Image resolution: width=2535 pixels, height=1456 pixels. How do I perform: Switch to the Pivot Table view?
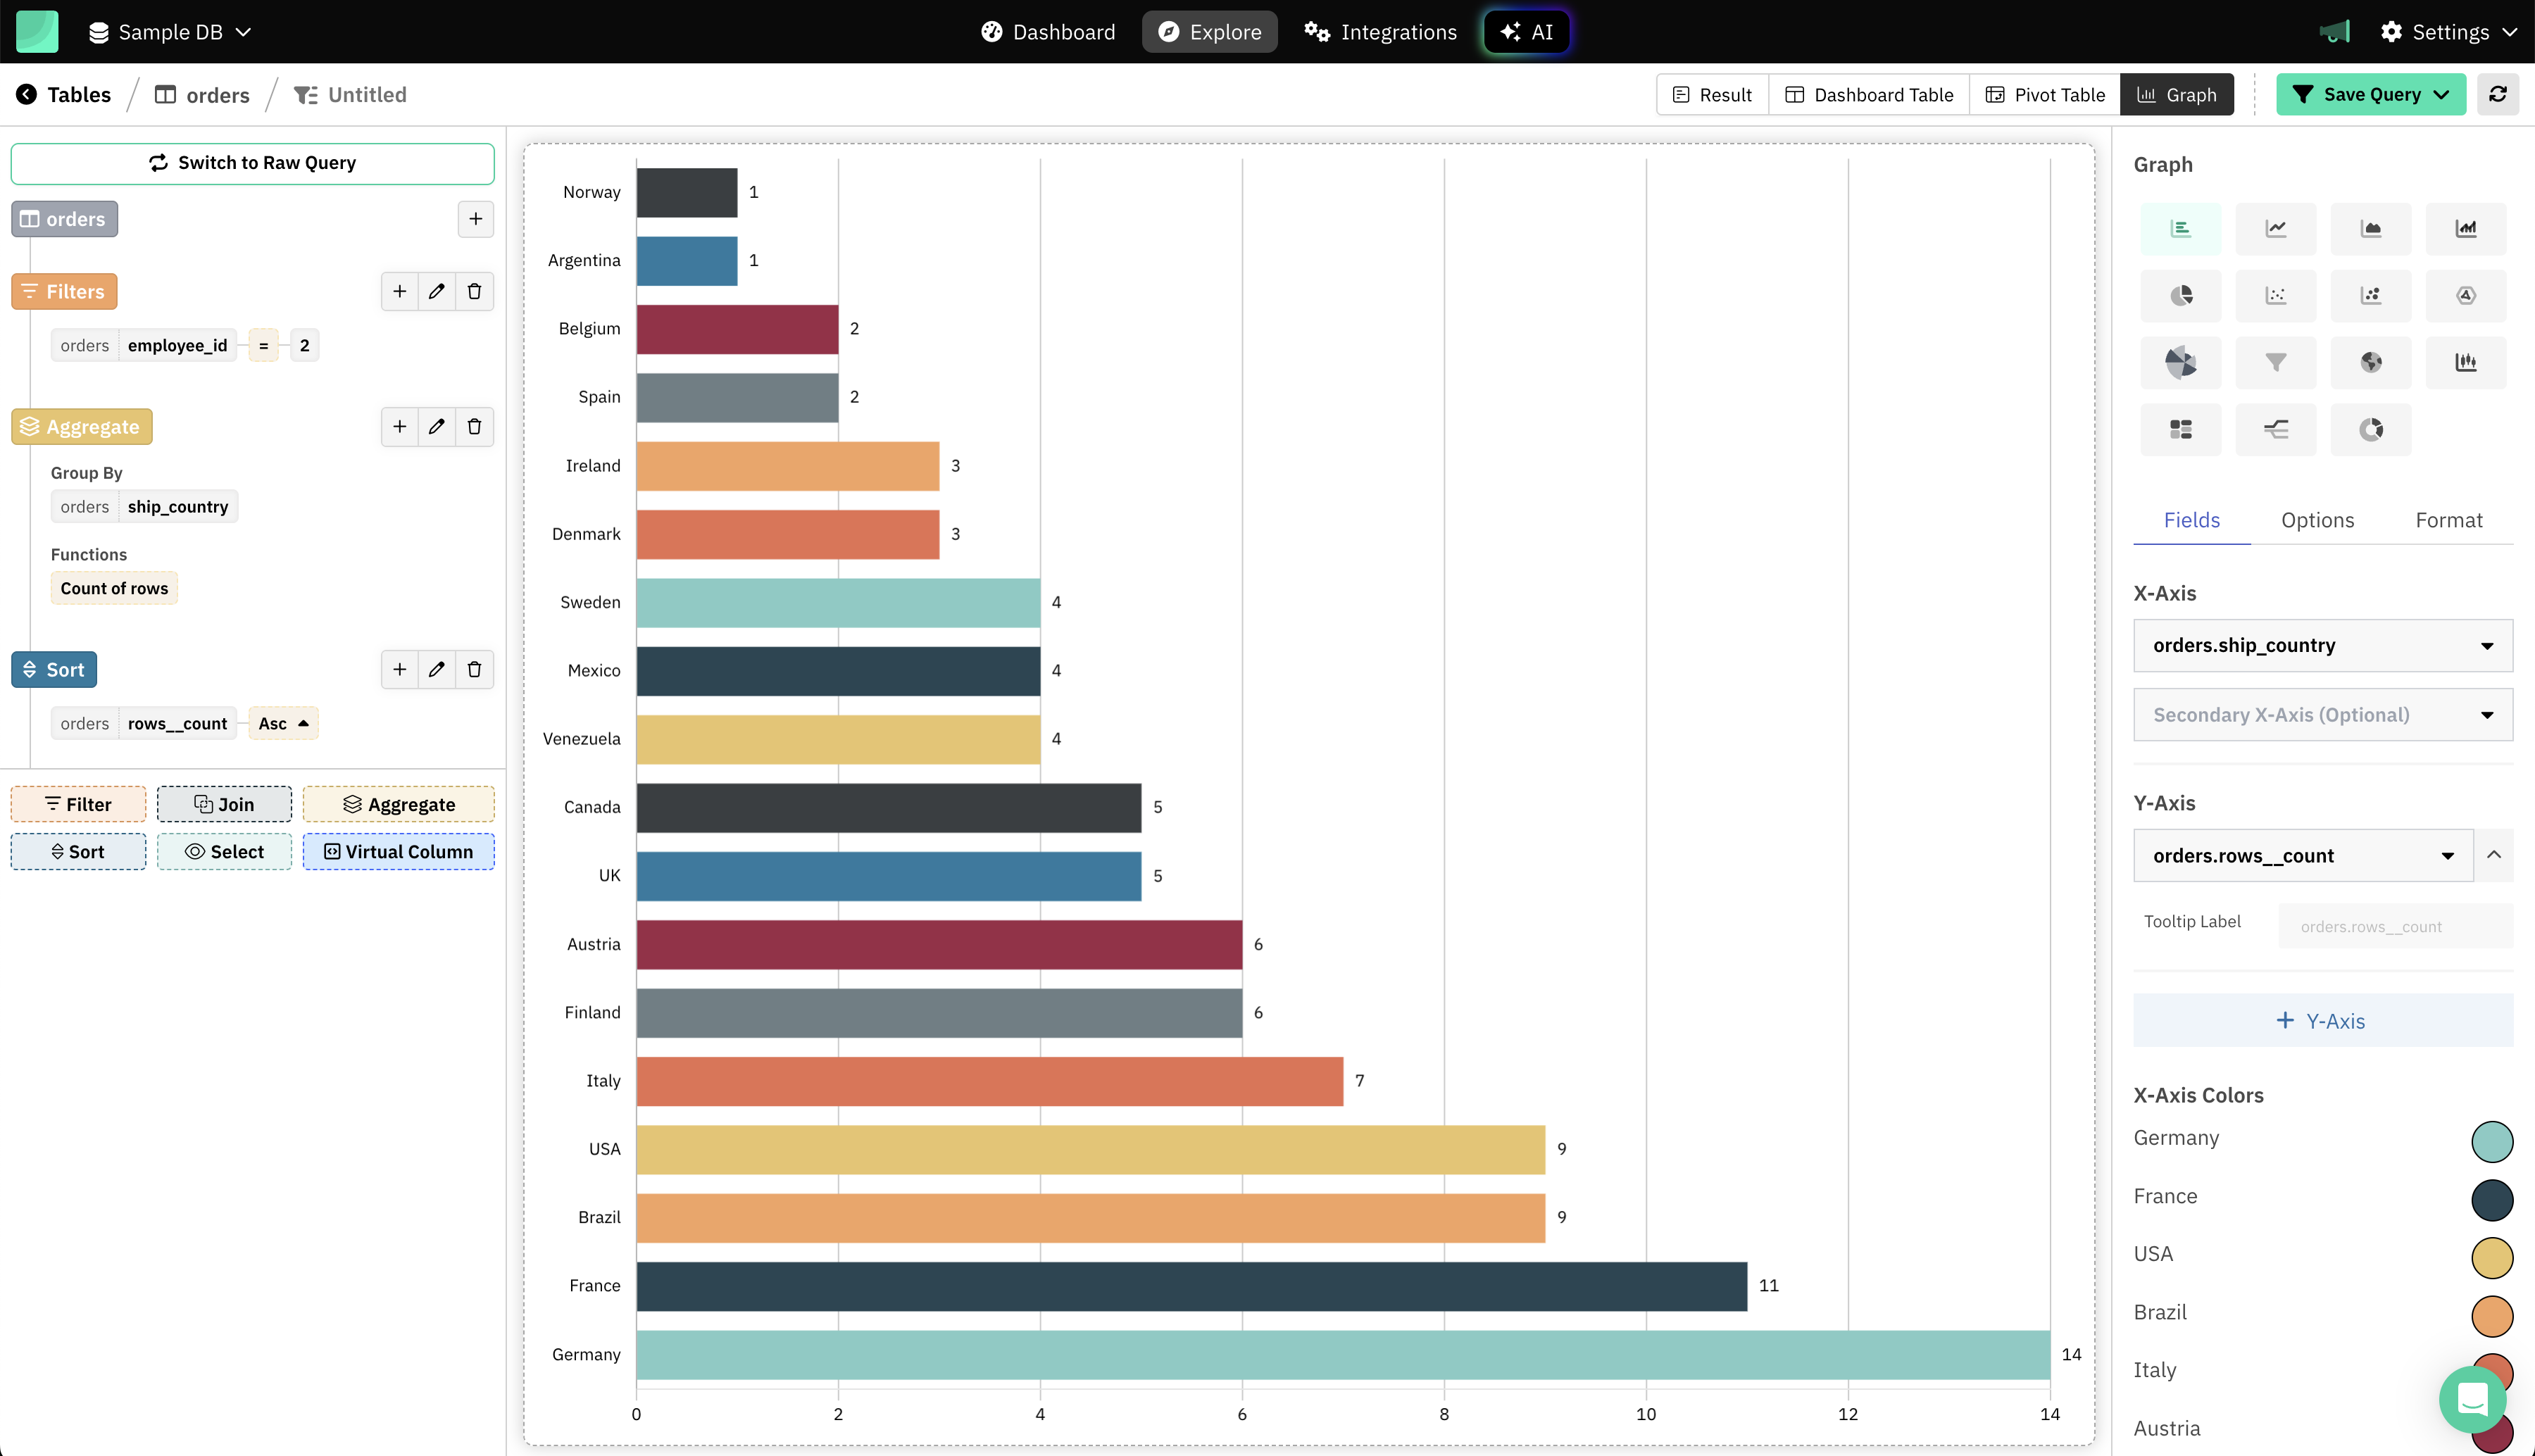tap(2044, 94)
